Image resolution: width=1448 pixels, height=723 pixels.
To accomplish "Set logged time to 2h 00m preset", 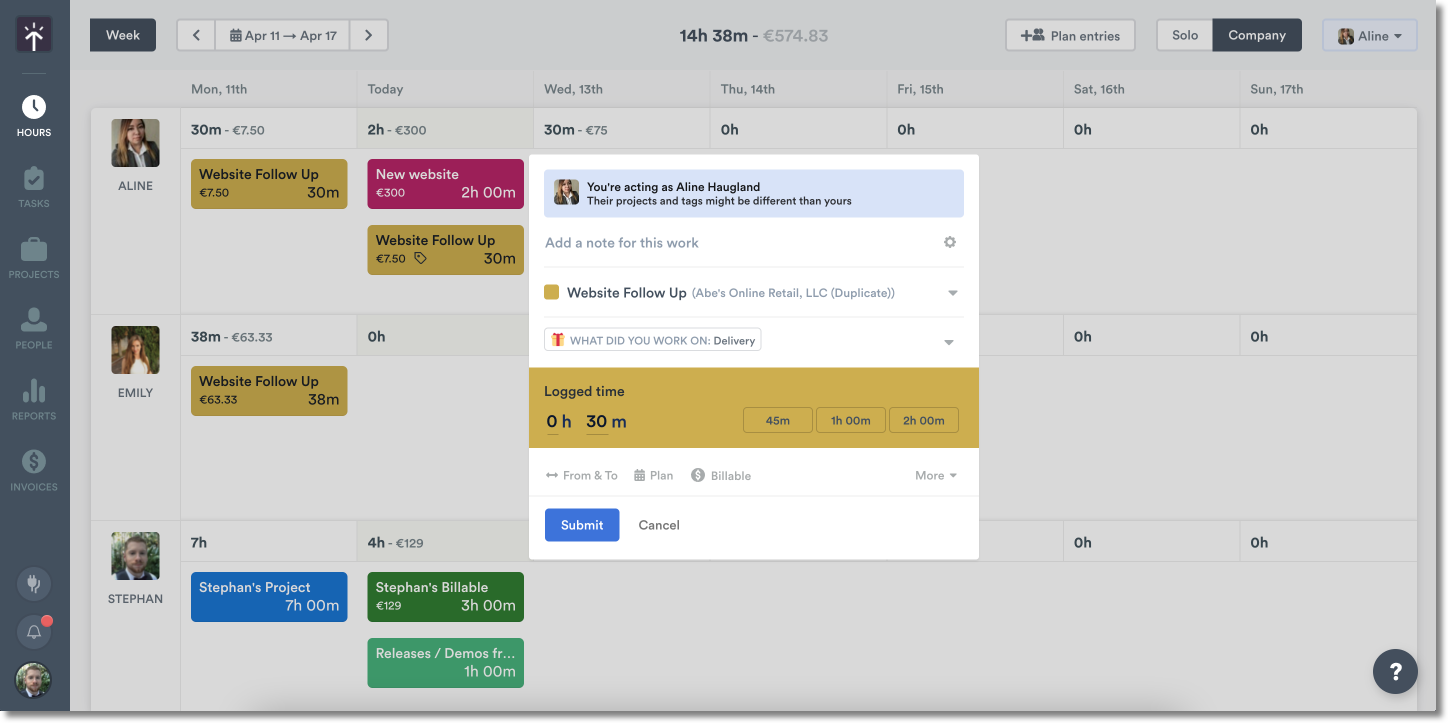I will 923,420.
